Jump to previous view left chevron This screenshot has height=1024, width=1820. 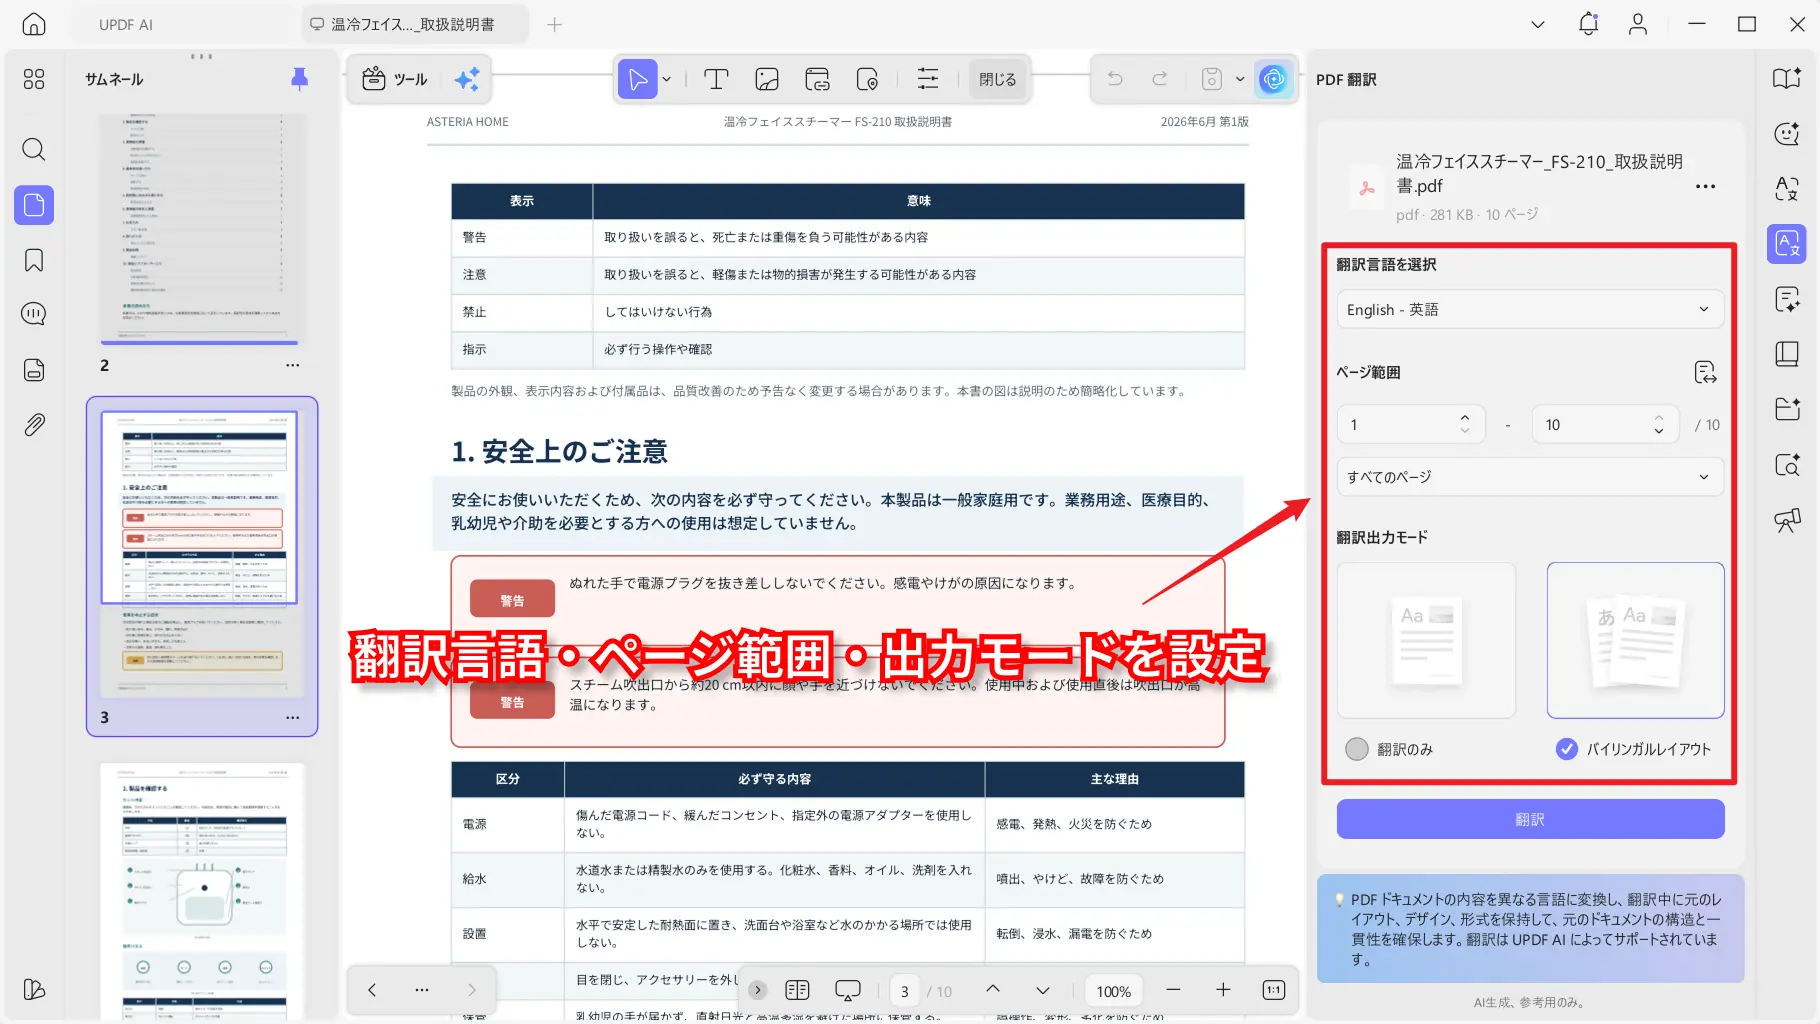pos(372,990)
